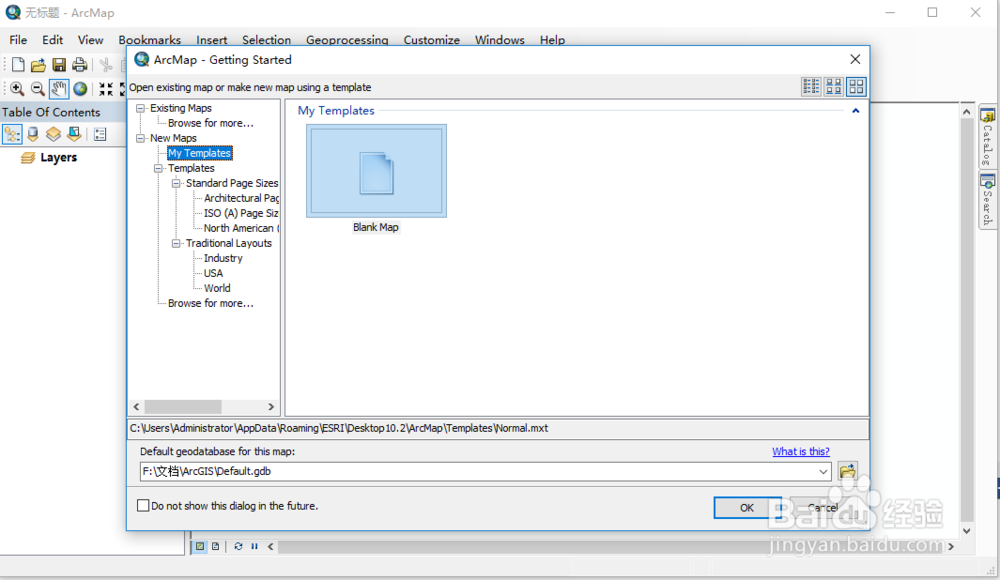Collapse the Standard Page Sizes node
The height and width of the screenshot is (580, 1000).
click(176, 183)
